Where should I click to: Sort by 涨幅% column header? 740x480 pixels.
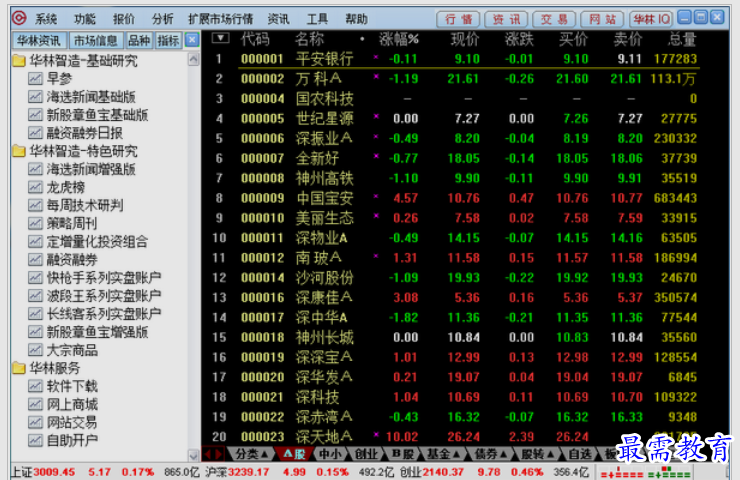point(398,39)
